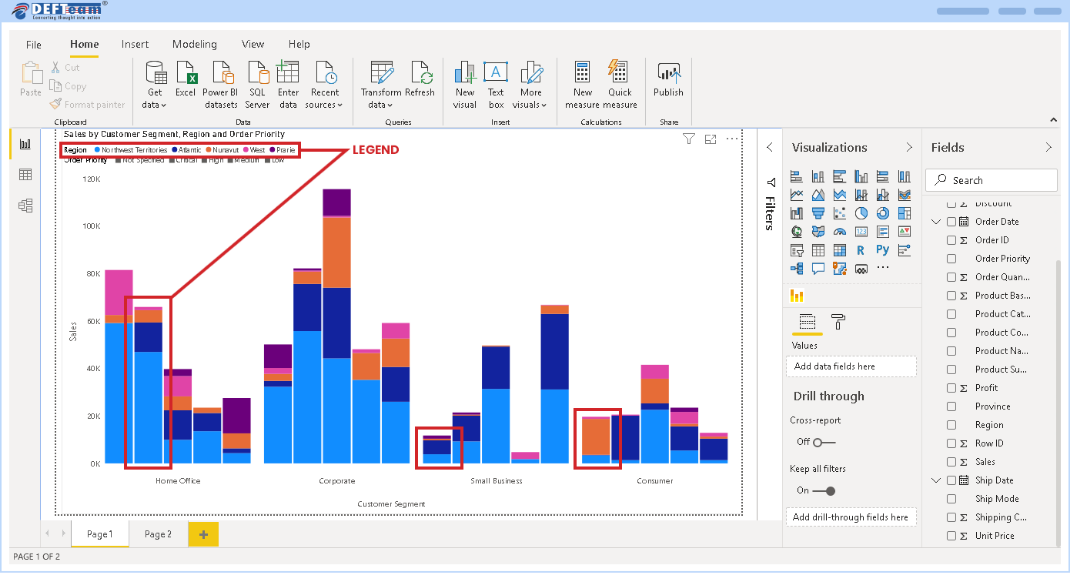The height and width of the screenshot is (573, 1070).
Task: Click the SQL Server icon
Action: pos(258,74)
